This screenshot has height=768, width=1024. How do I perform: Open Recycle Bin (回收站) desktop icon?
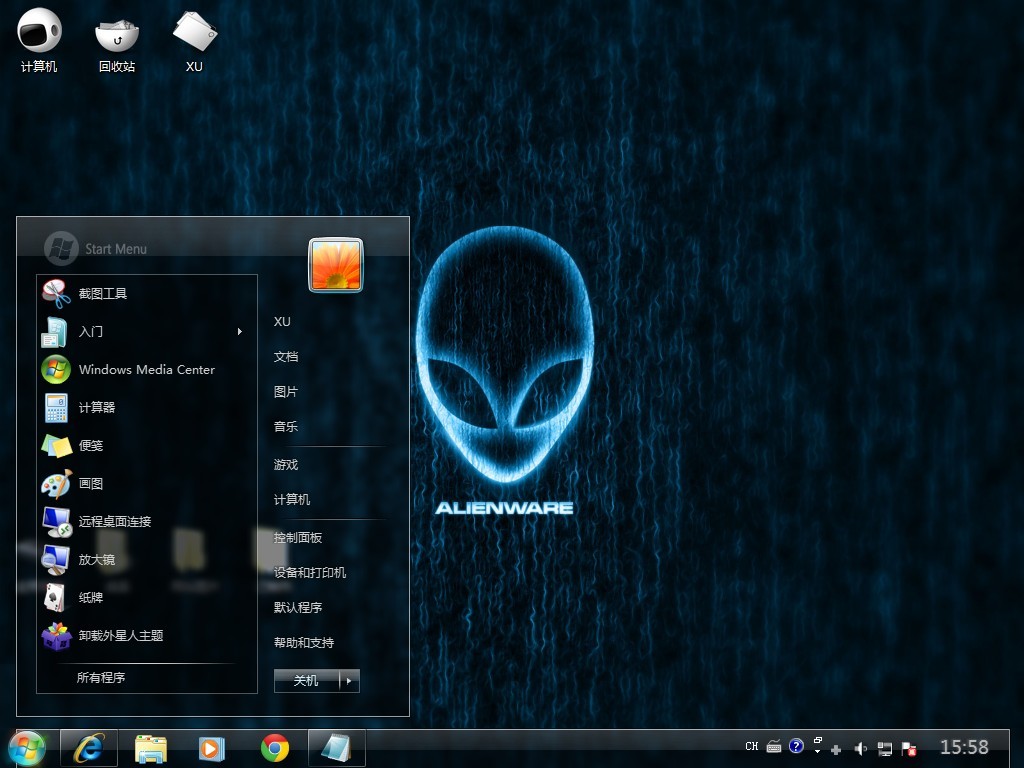coord(117,40)
